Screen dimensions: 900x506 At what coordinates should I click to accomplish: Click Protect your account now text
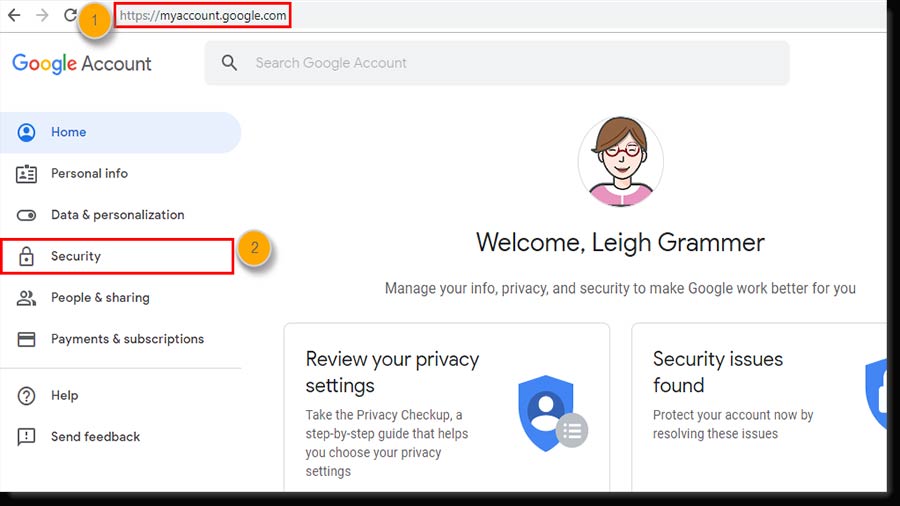pyautogui.click(x=733, y=424)
